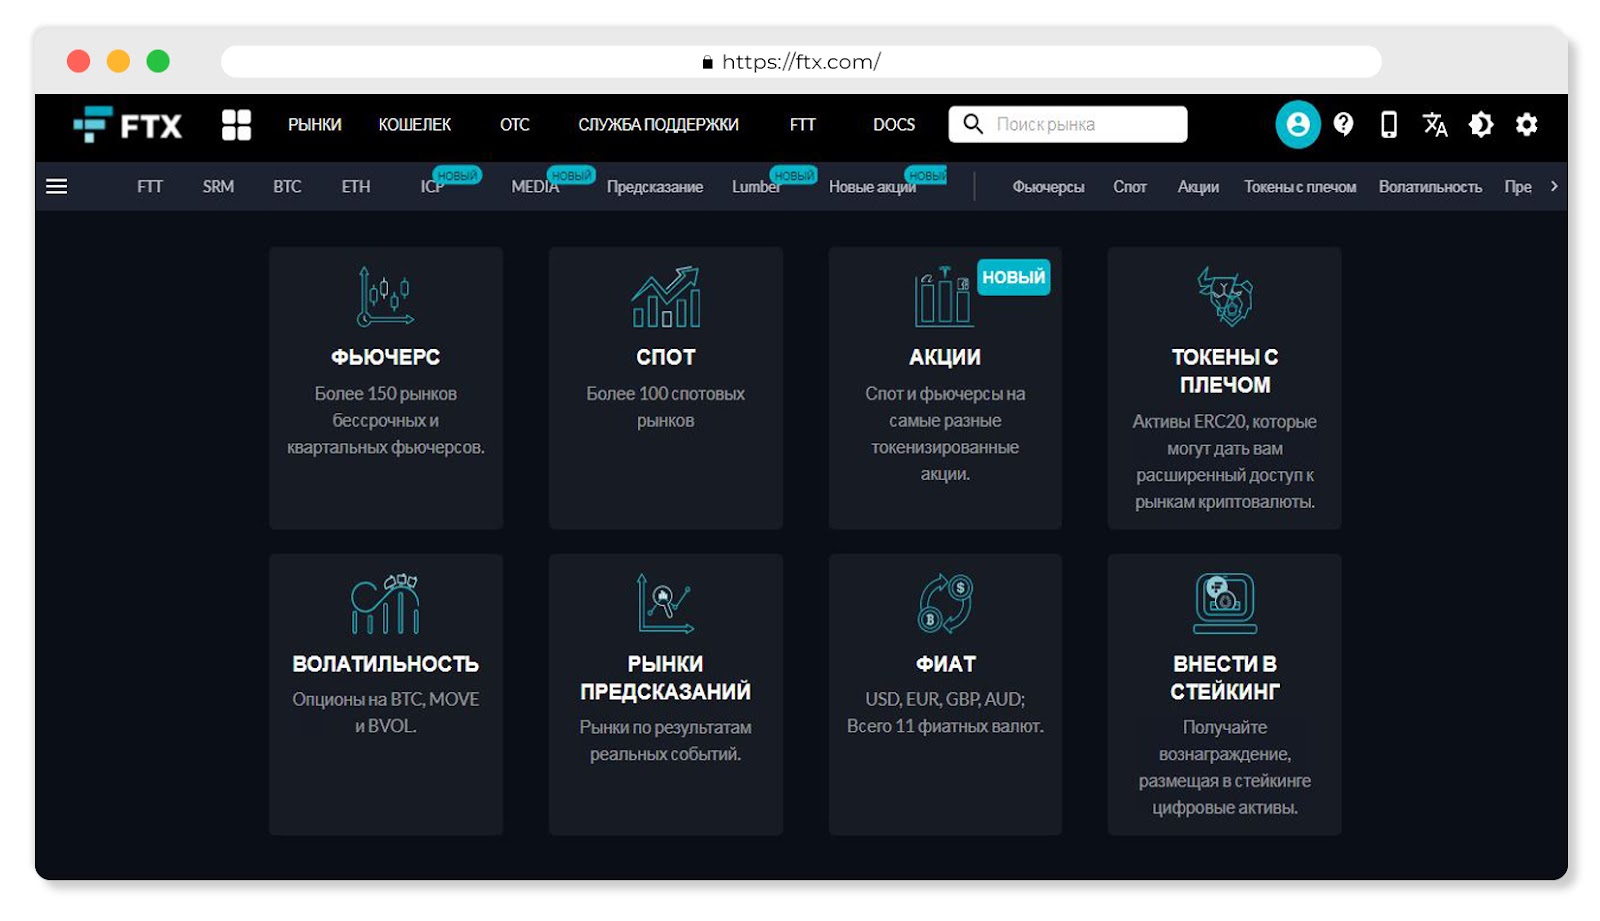1600x921 pixels.
Task: Open the РЫНКИ menu
Action: coord(315,125)
